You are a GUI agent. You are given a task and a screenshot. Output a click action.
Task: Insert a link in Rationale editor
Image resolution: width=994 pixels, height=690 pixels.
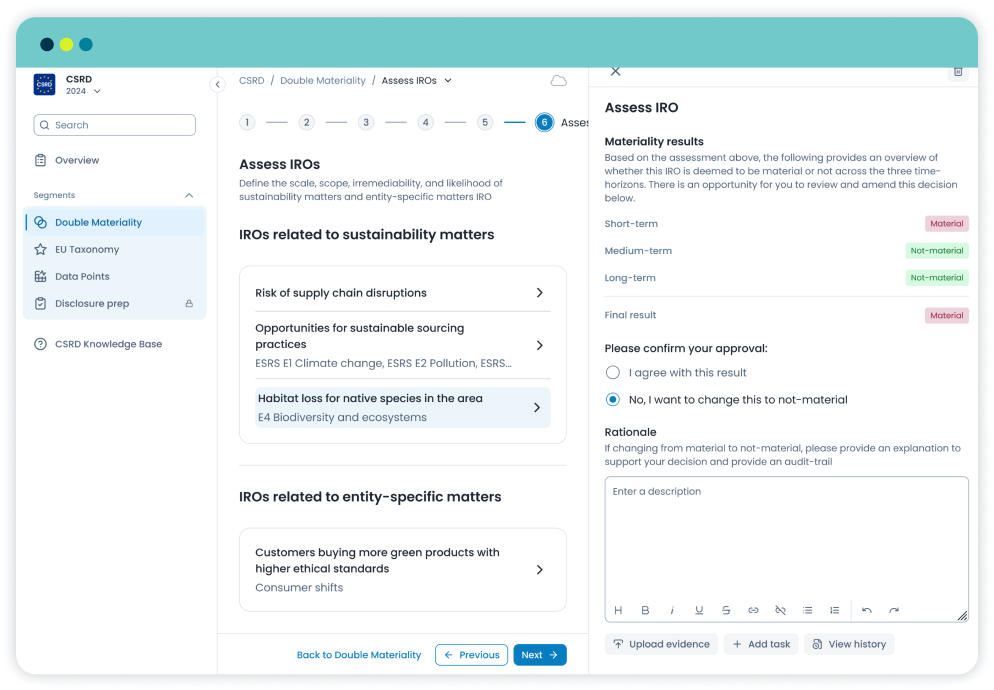[x=753, y=610]
